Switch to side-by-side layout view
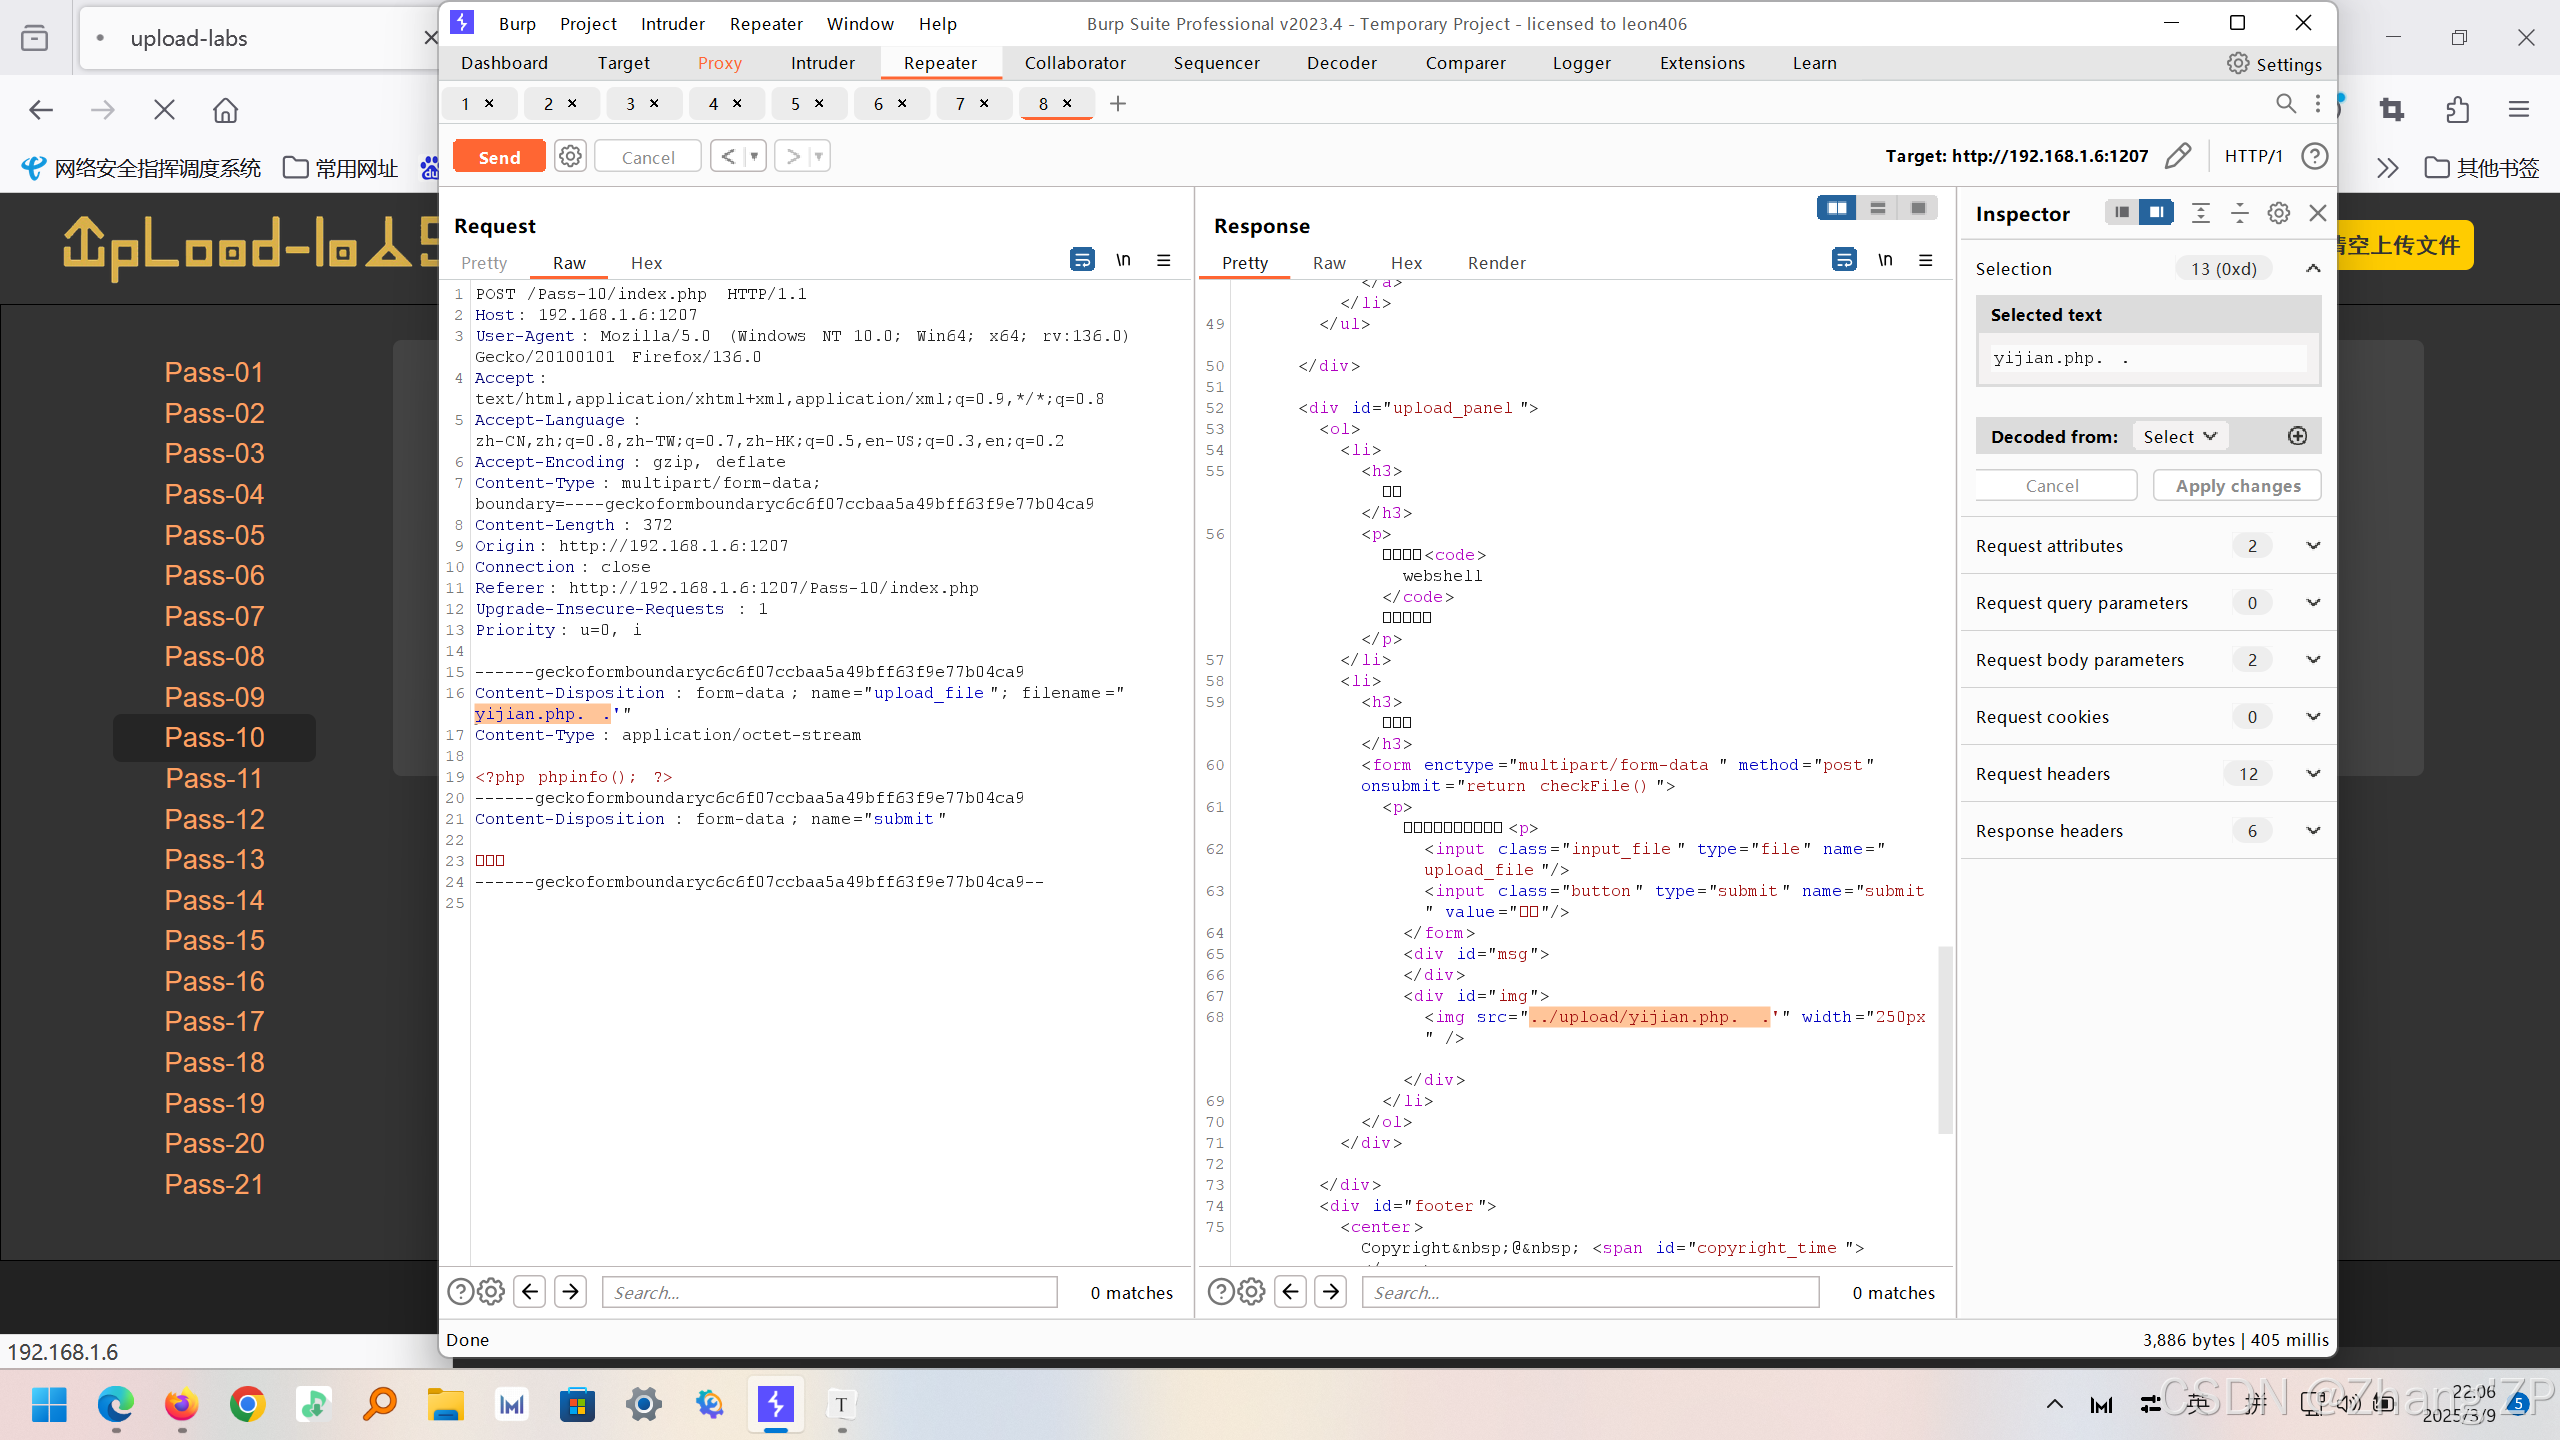The width and height of the screenshot is (2560, 1440). point(1836,208)
